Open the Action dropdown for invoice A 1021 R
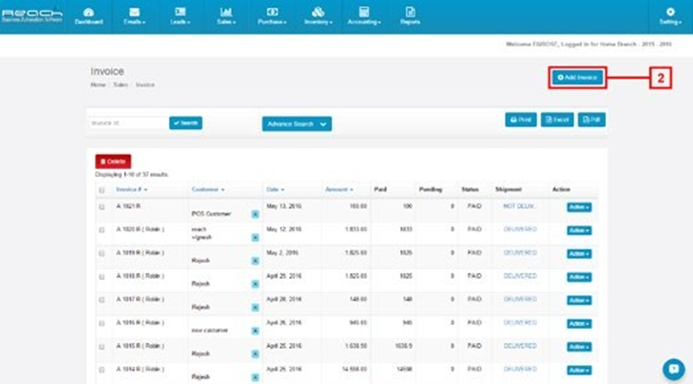This screenshot has height=384, width=693. click(x=579, y=207)
